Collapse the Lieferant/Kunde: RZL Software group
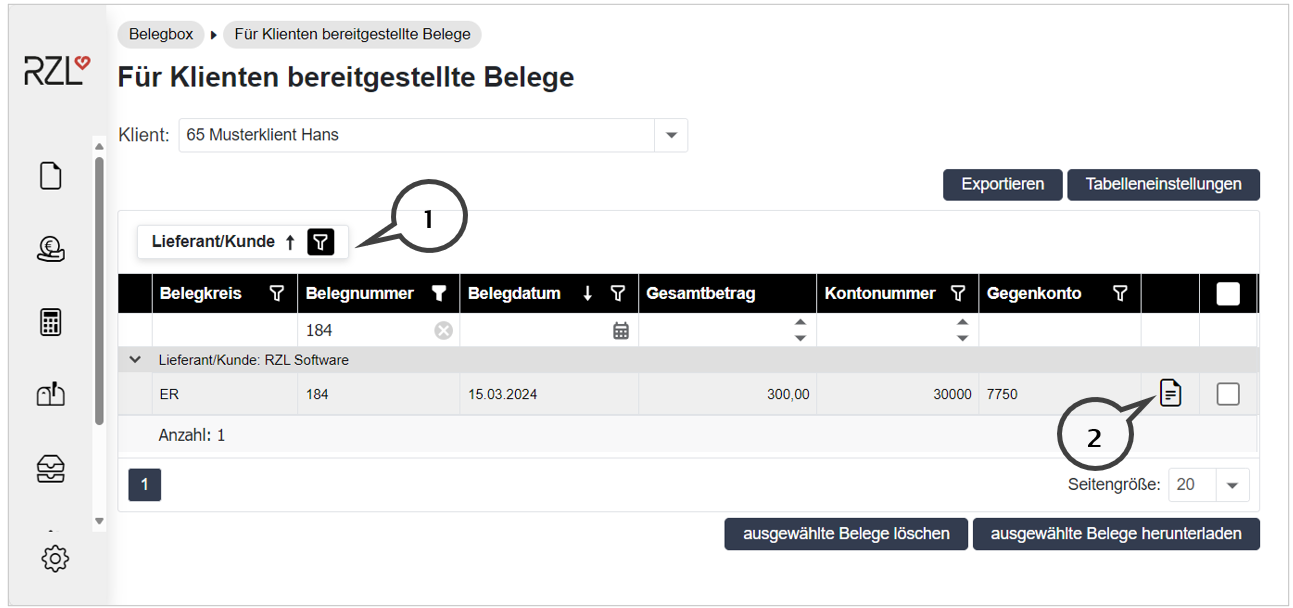This screenshot has width=1293, height=608. pyautogui.click(x=135, y=360)
